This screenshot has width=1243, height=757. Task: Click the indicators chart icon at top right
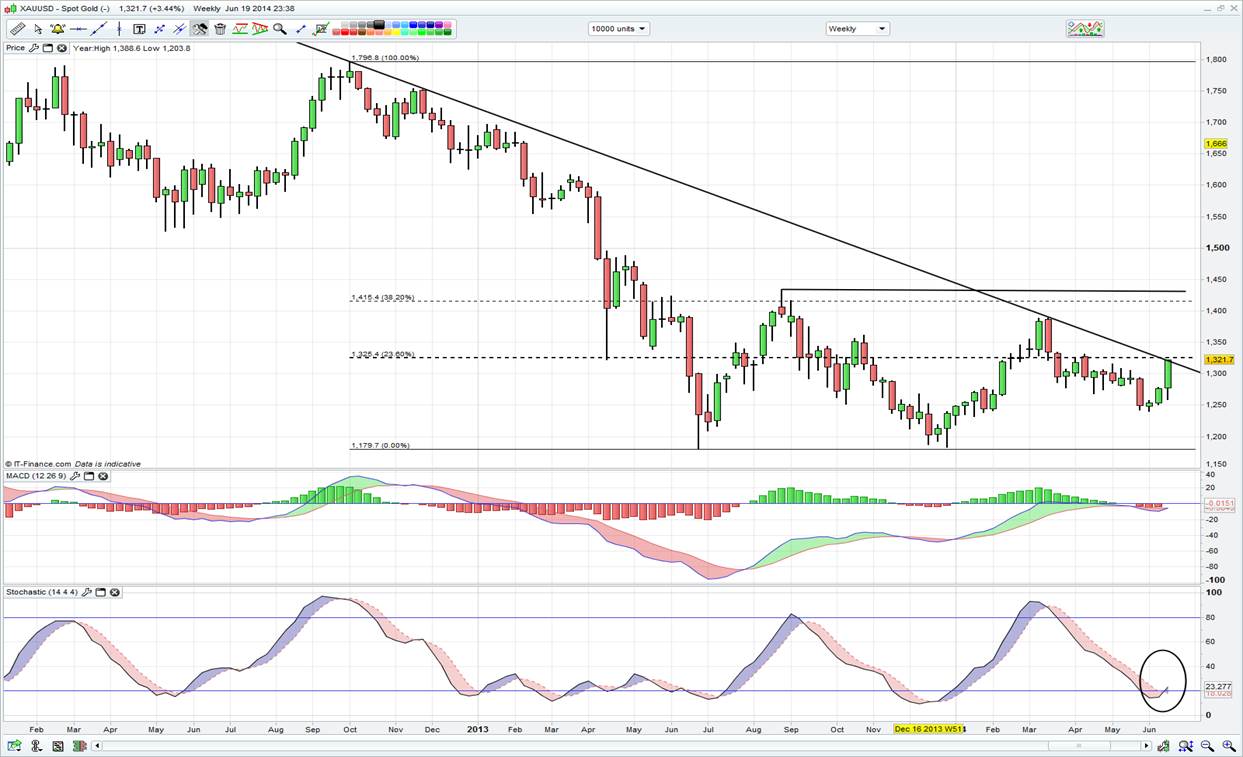click(x=1085, y=28)
